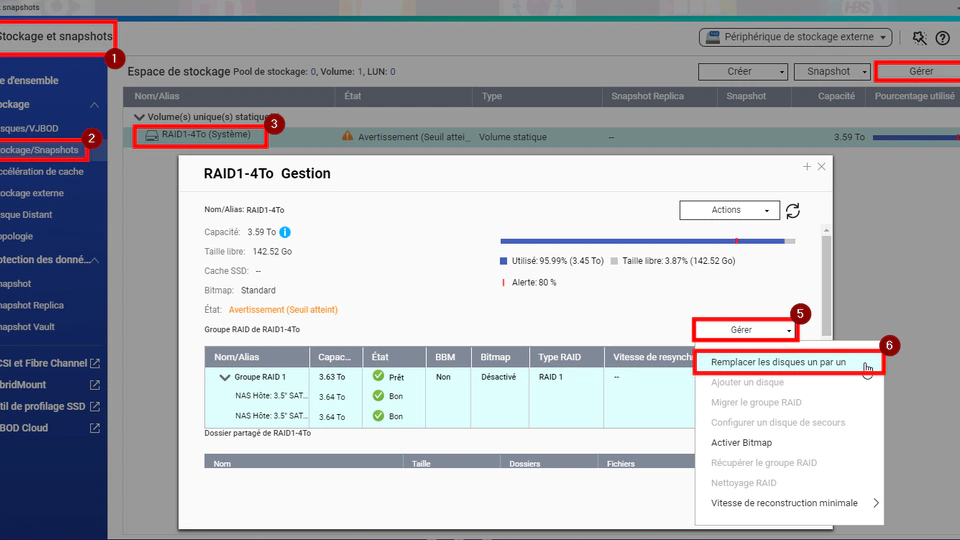Open Snapshot Replica in sidebar
Screen dimensions: 960x540
click(32, 305)
